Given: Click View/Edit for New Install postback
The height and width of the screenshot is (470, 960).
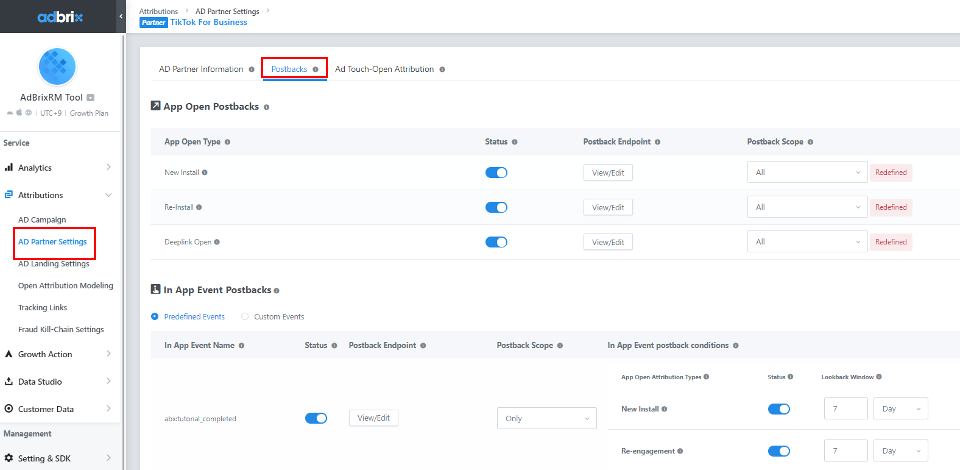Looking at the screenshot, I should [x=608, y=173].
